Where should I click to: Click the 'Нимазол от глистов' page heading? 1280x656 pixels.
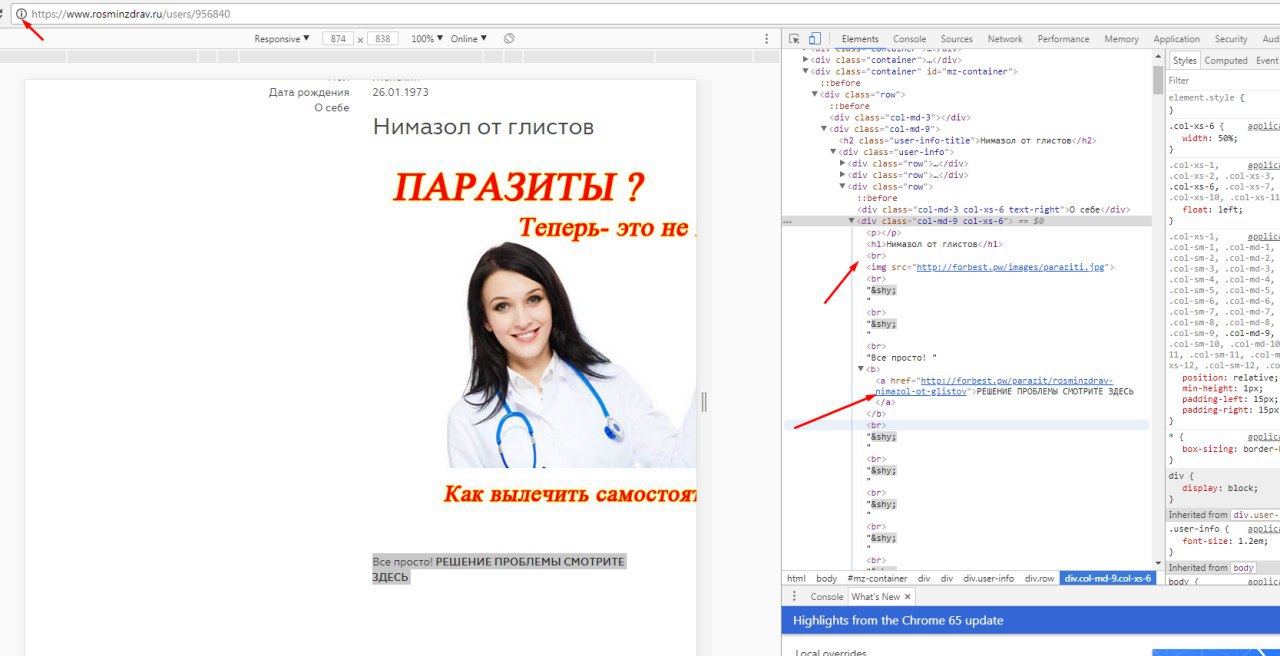pos(483,127)
